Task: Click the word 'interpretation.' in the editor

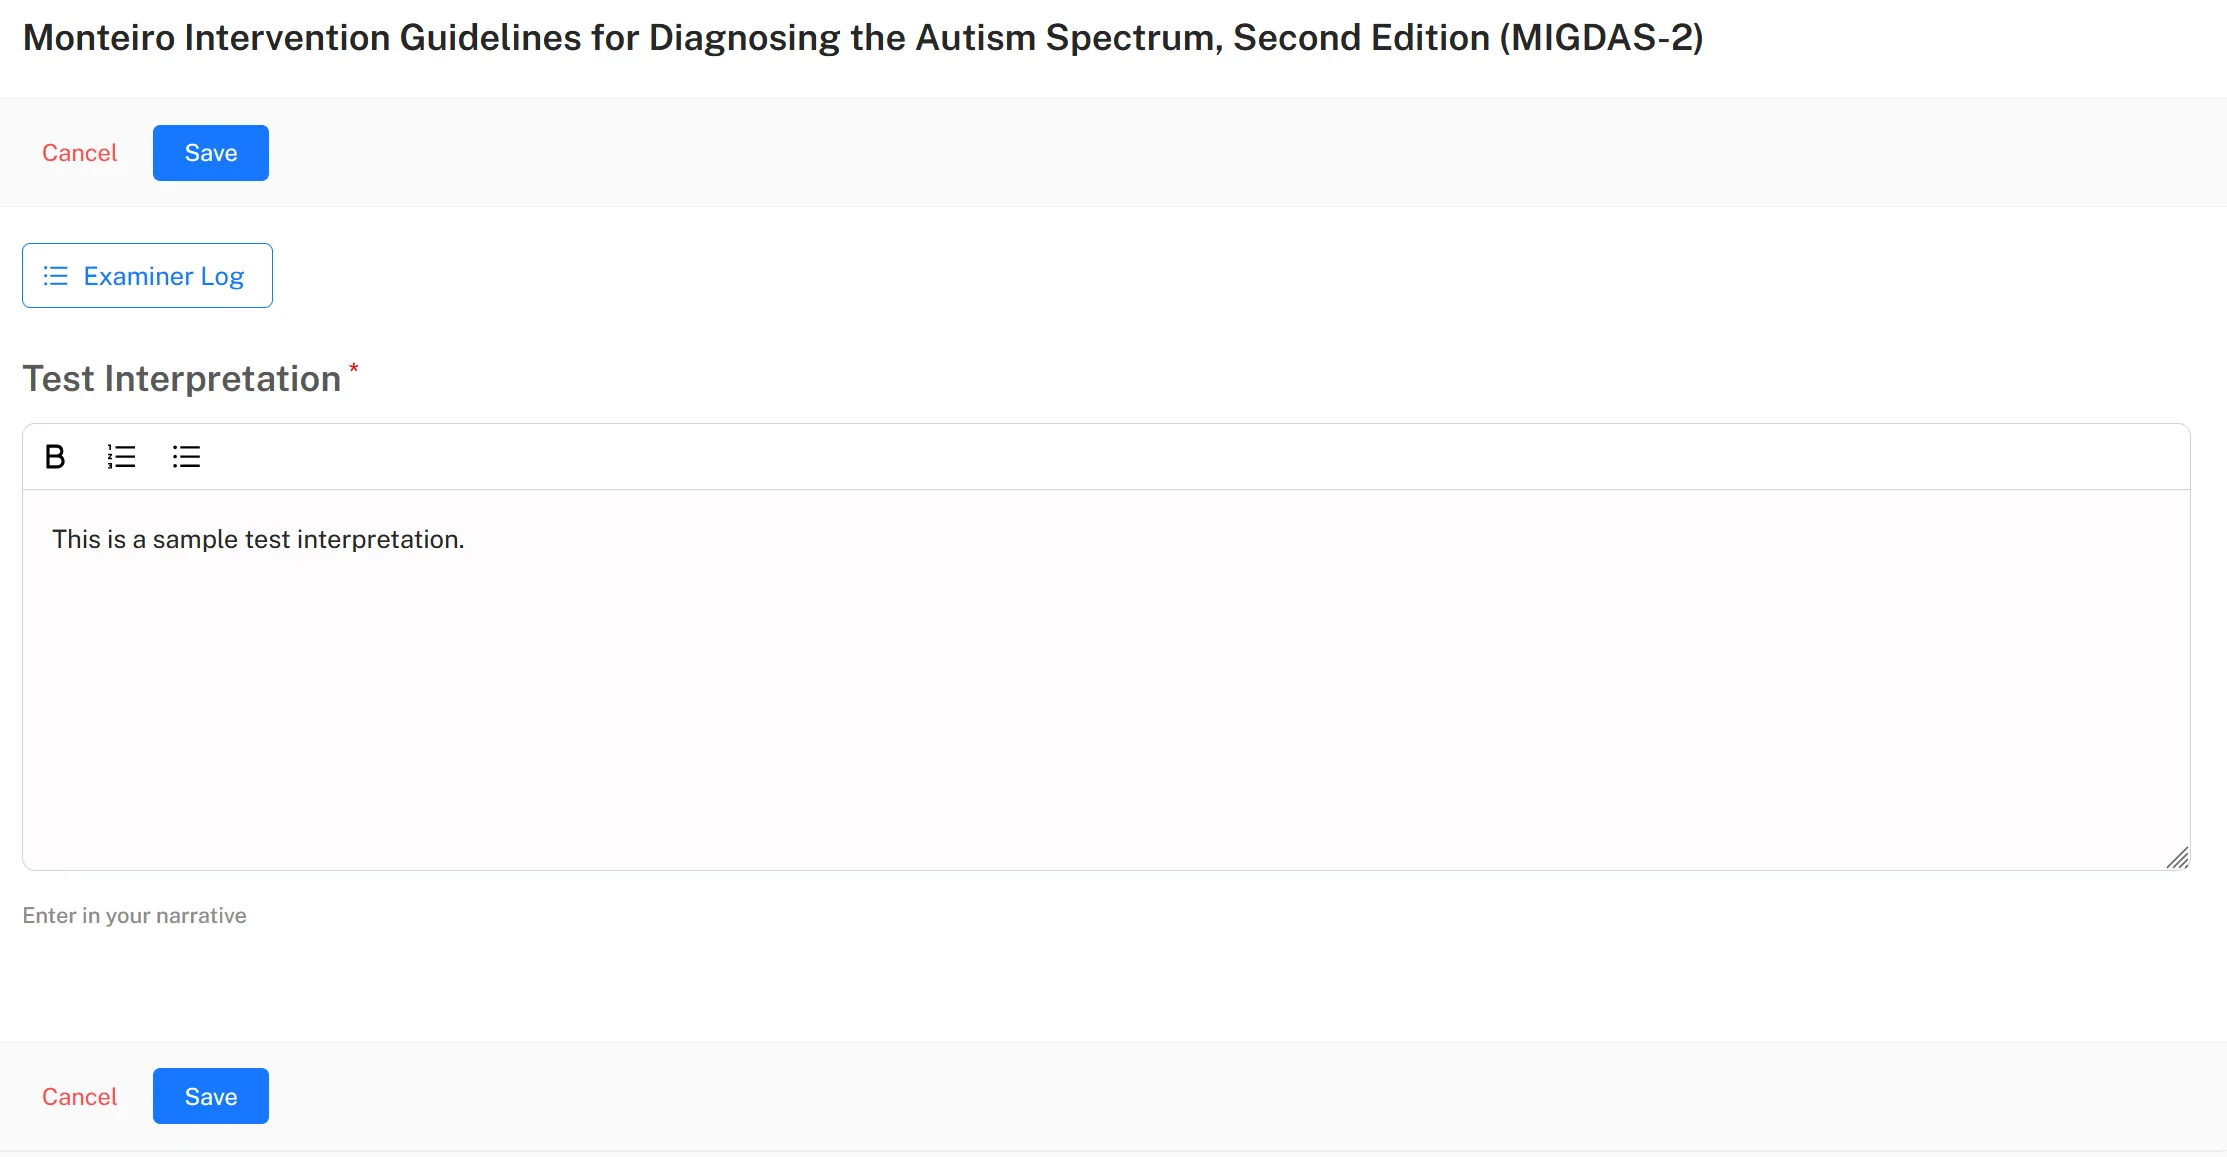Action: 381,539
